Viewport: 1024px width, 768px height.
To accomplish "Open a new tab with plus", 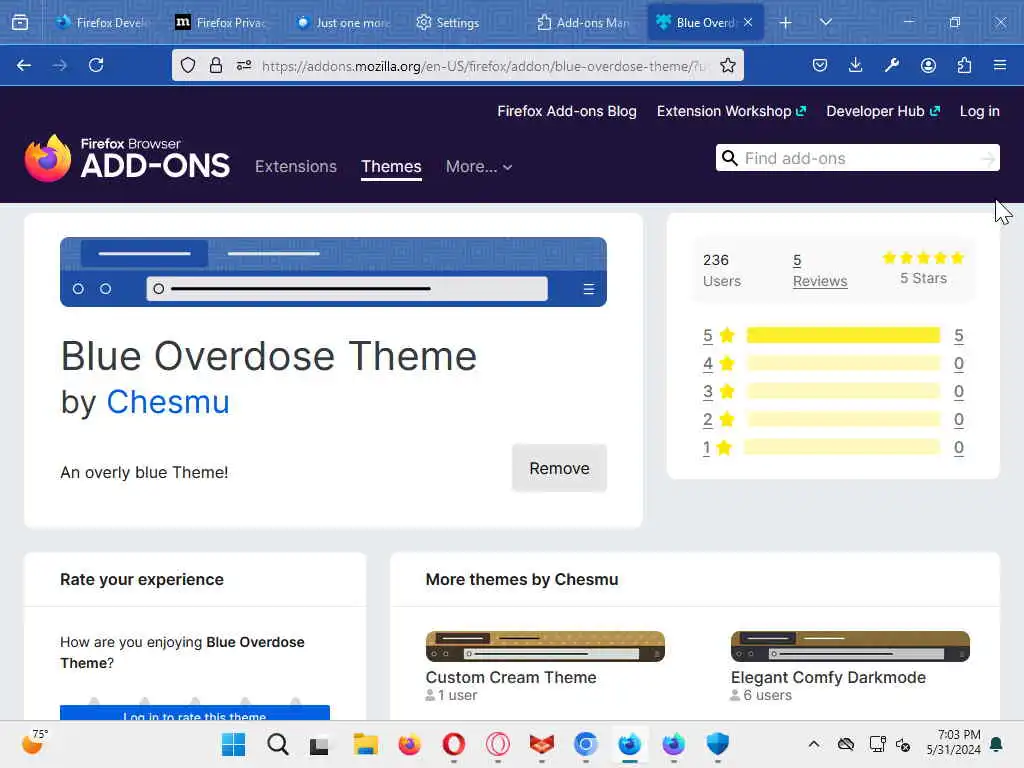I will pyautogui.click(x=786, y=23).
